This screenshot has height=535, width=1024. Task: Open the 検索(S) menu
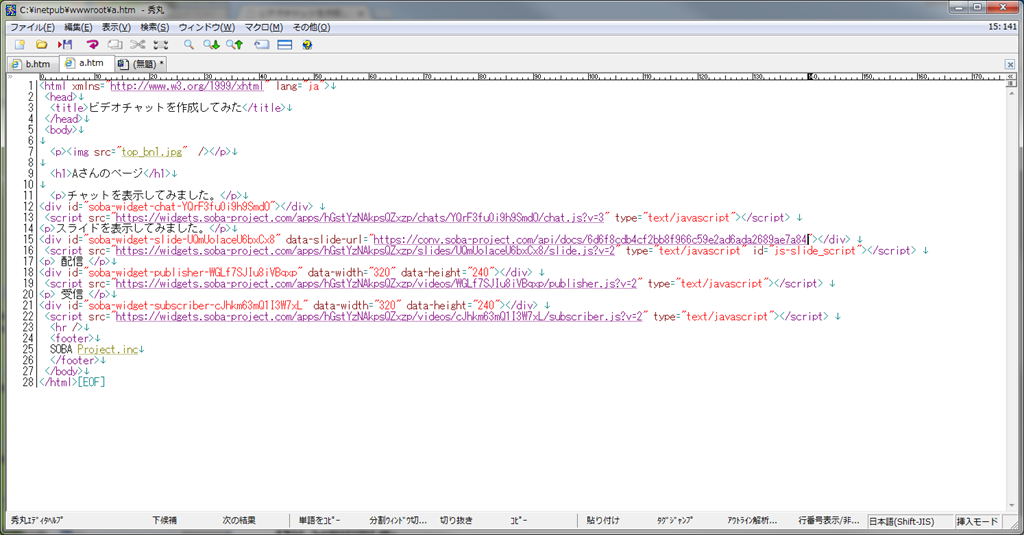coord(155,27)
